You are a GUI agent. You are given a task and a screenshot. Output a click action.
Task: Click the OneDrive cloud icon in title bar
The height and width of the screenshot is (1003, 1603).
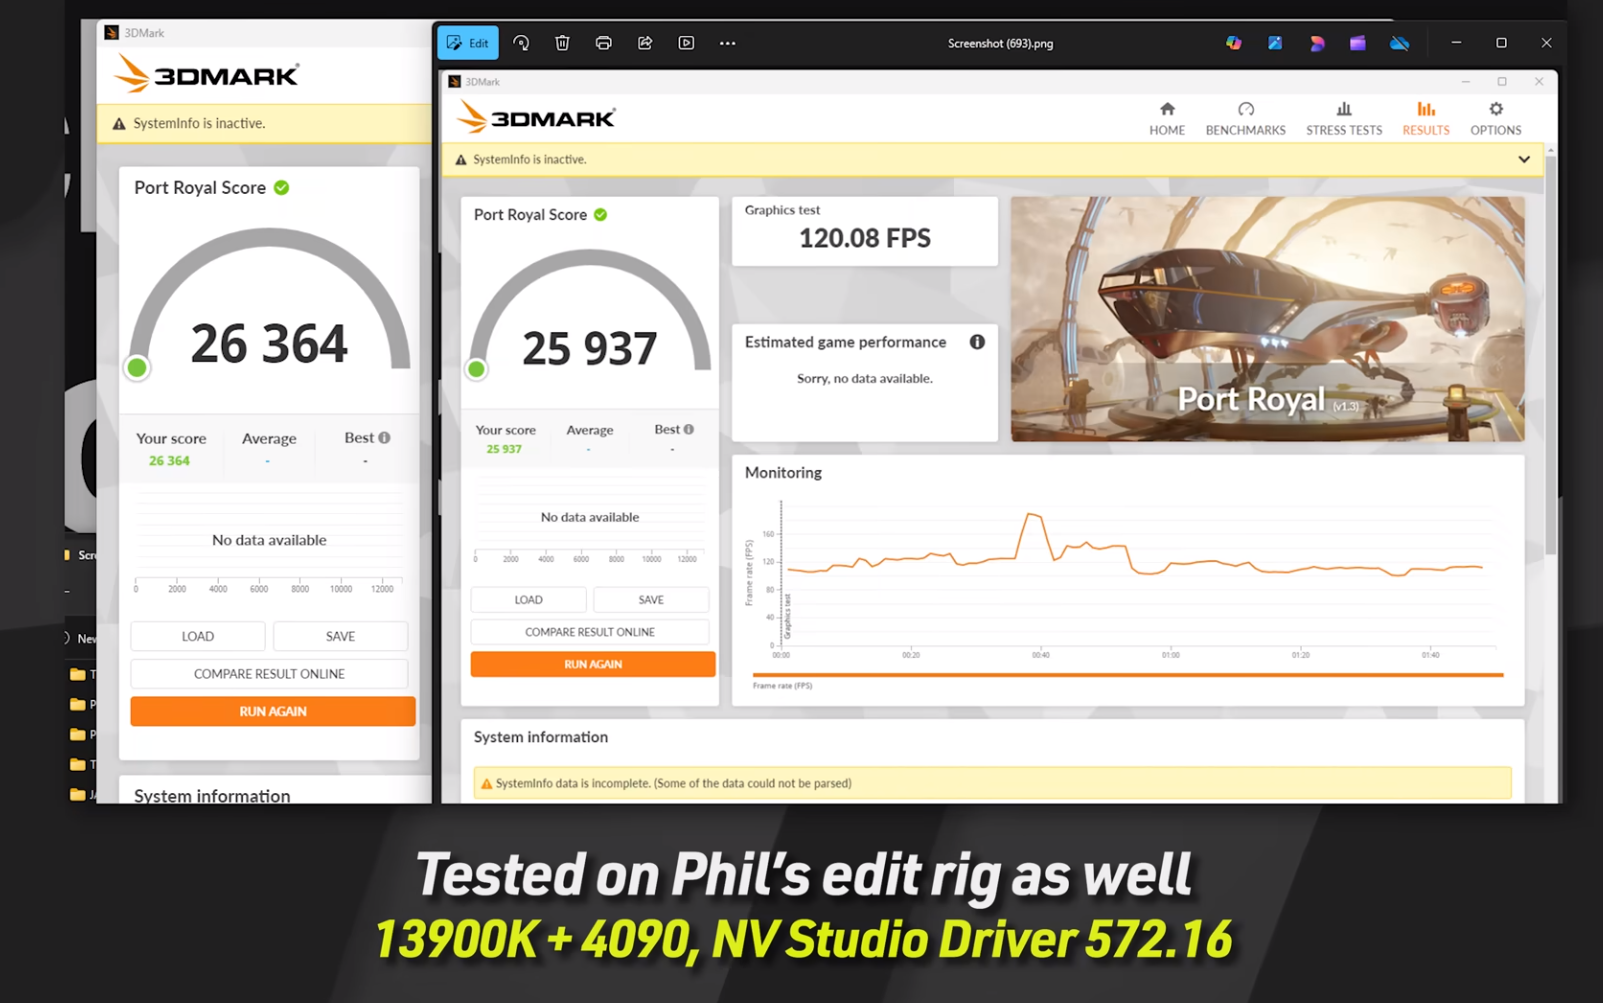click(x=1399, y=43)
